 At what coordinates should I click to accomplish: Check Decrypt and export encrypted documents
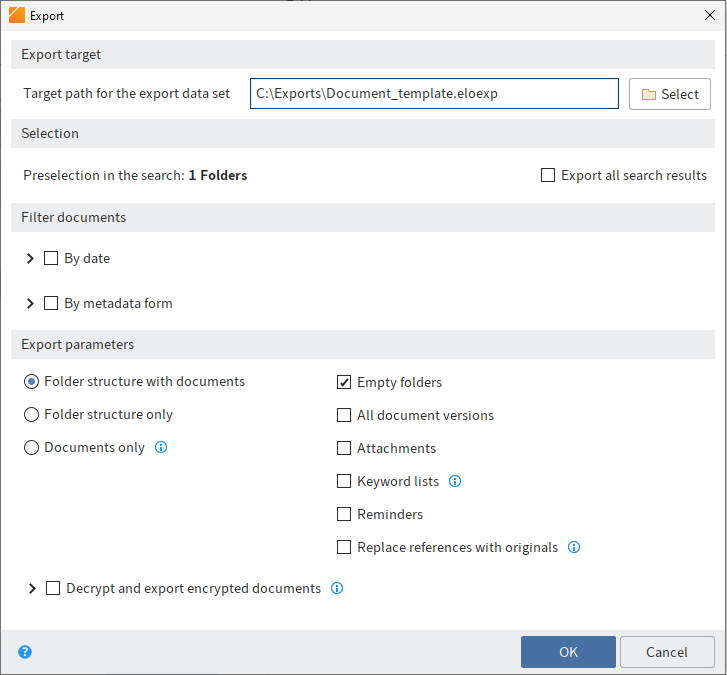pos(53,588)
